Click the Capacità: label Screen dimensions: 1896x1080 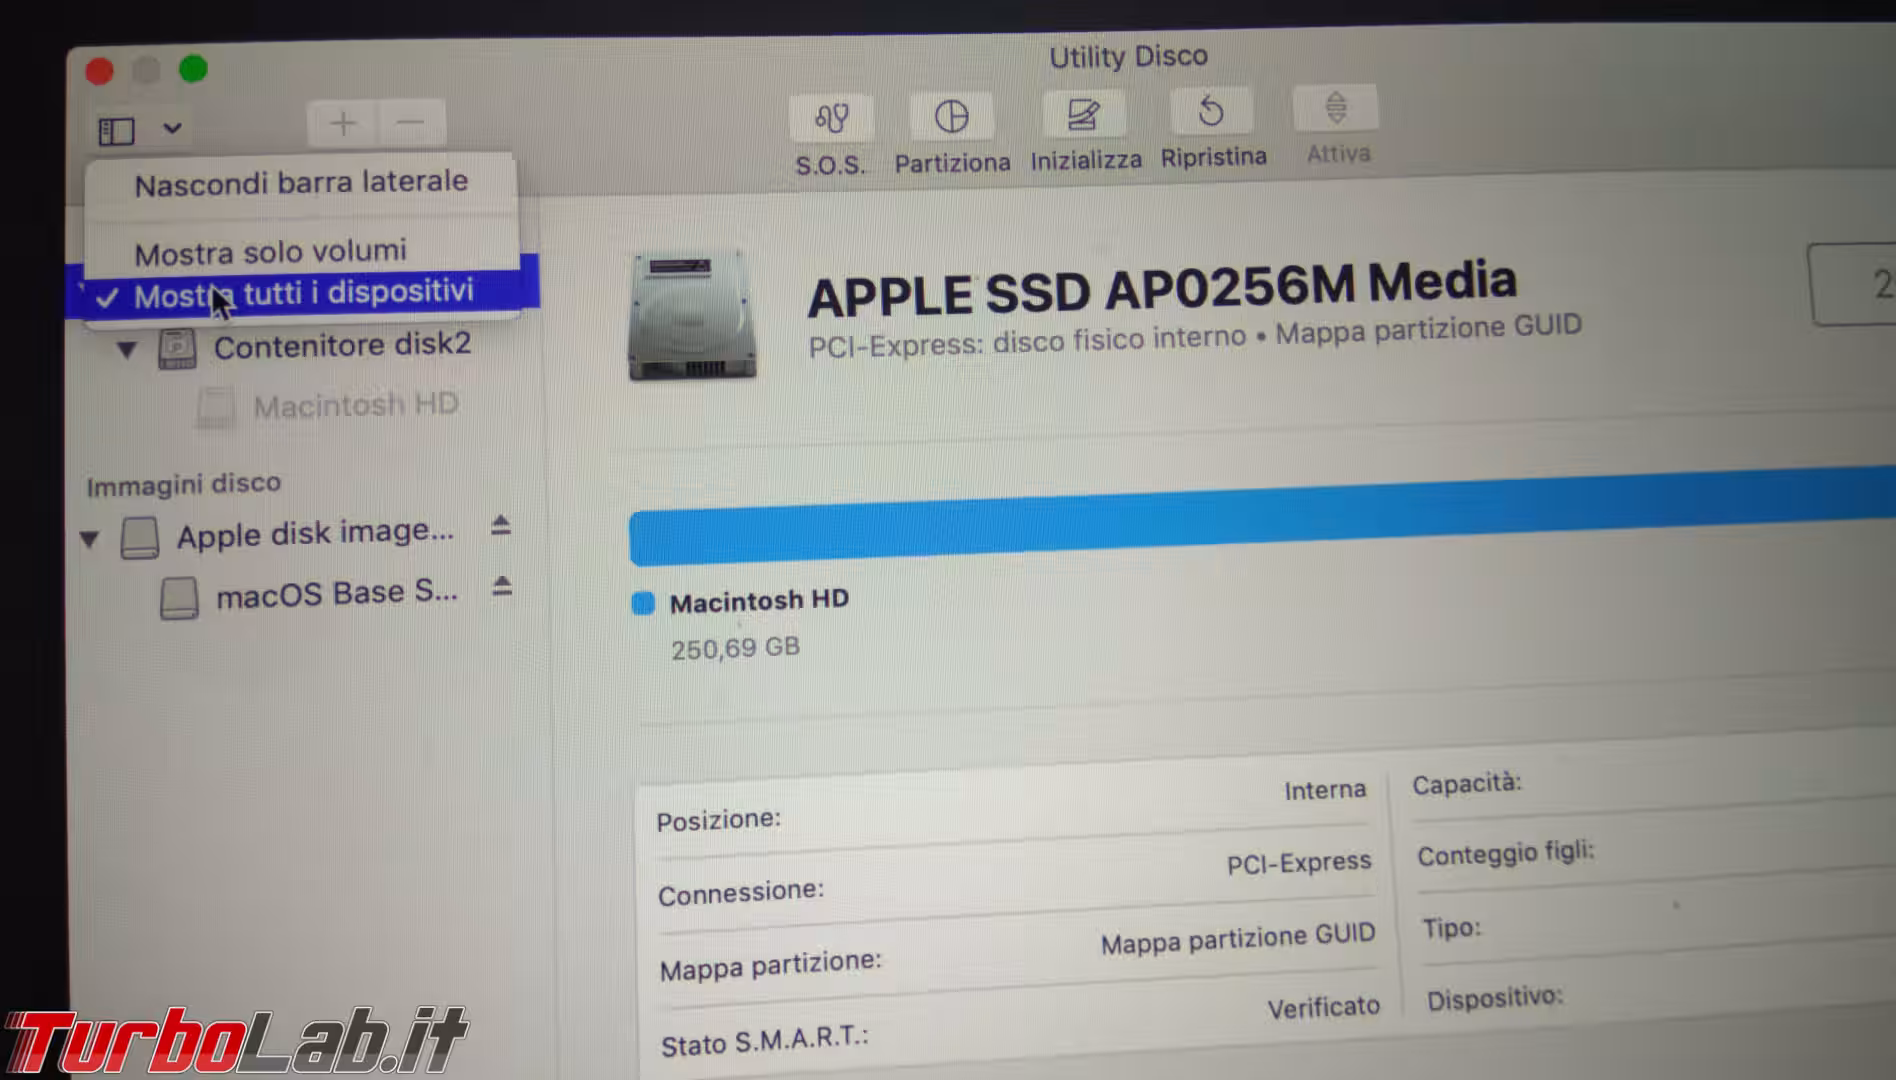click(1467, 783)
